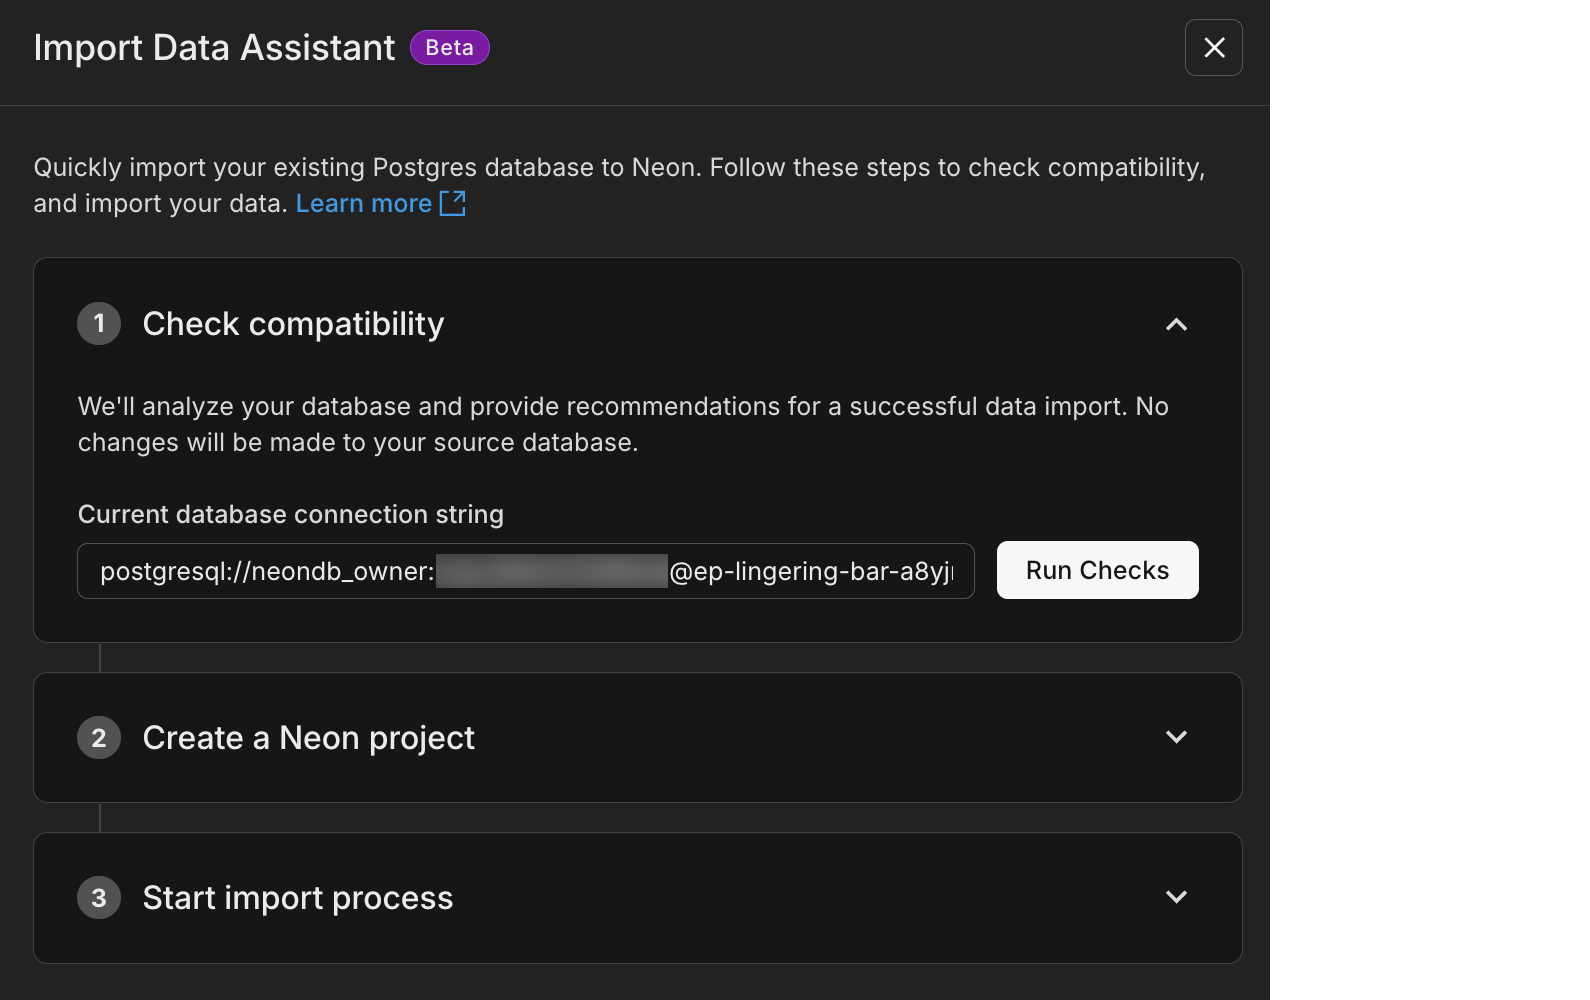This screenshot has width=1590, height=1000.
Task: Click the Check compatibility heading
Action: 293,324
